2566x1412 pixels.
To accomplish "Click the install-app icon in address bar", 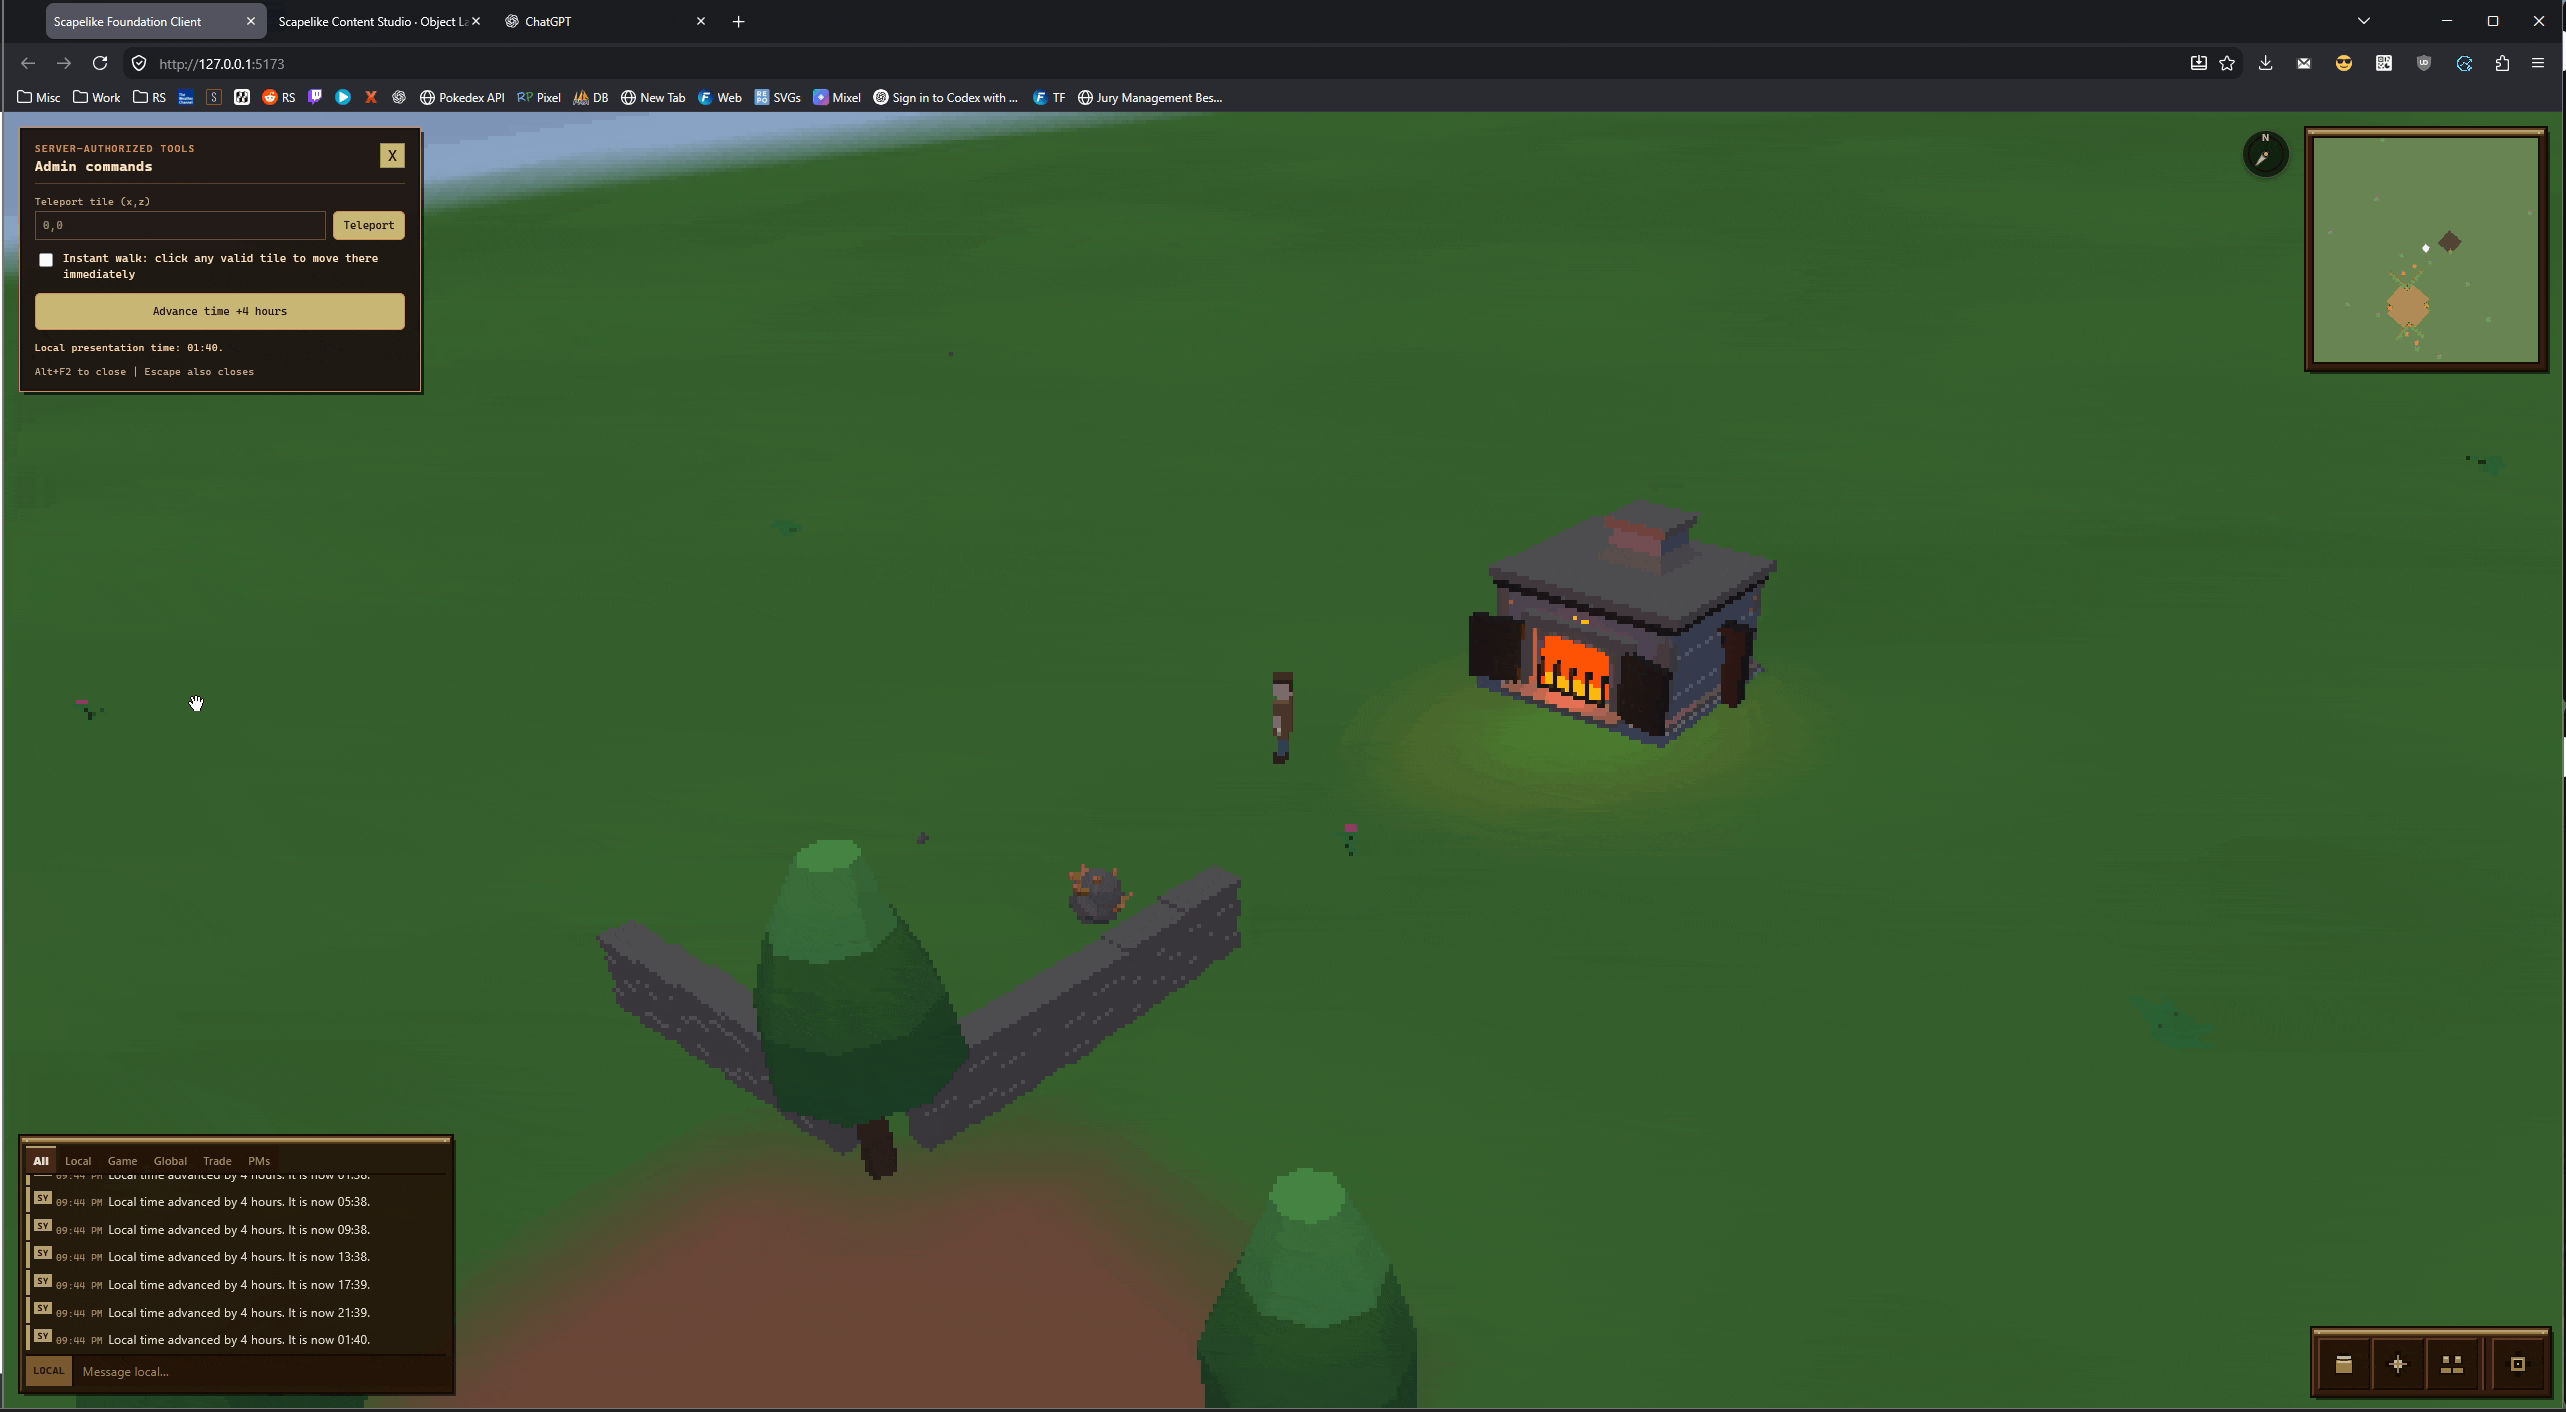I will pos(2198,63).
